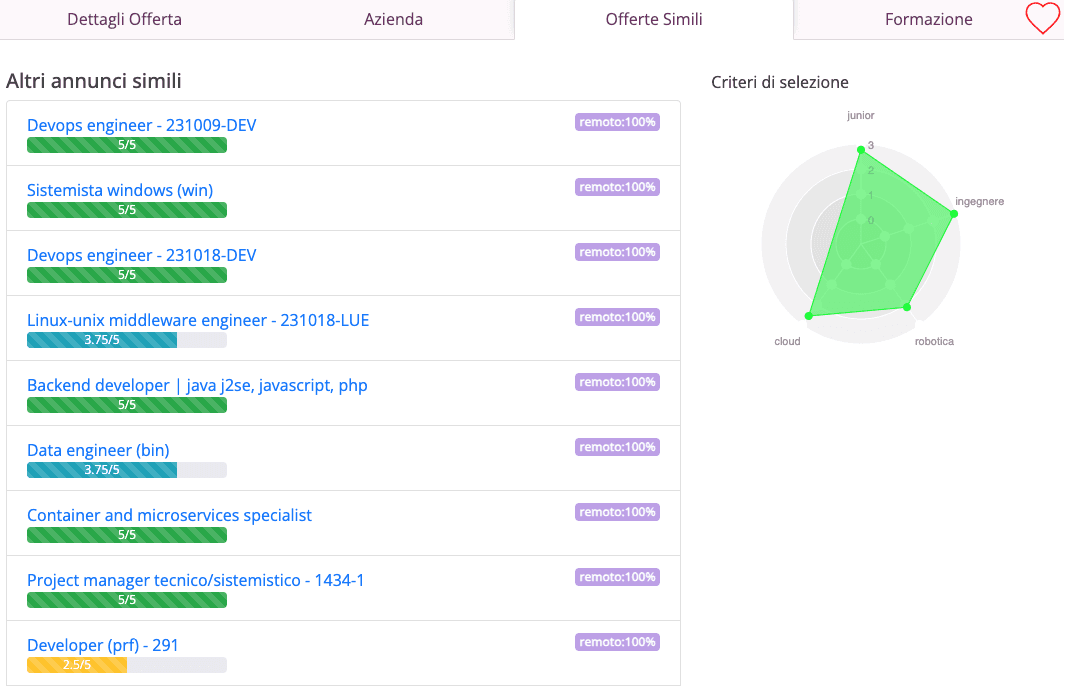Open Sistemista windows (win) listing

(120, 190)
